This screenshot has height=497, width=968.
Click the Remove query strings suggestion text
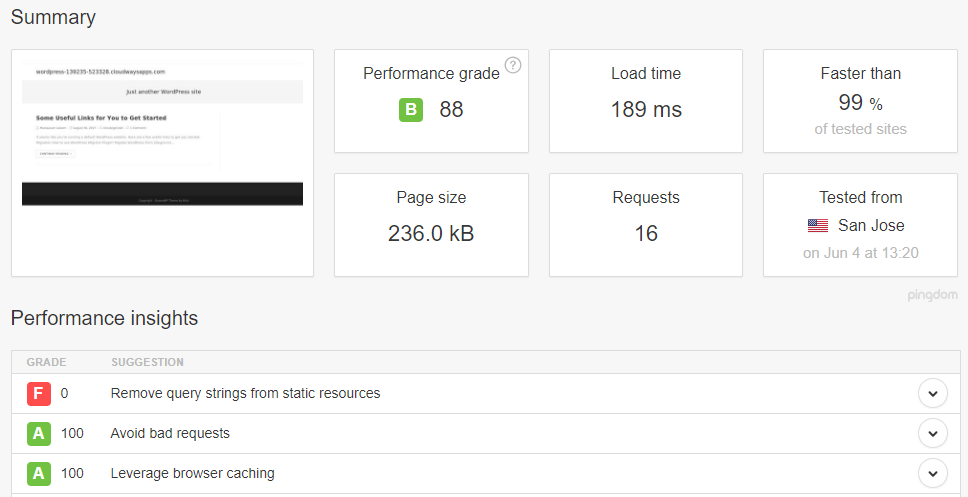coord(245,393)
